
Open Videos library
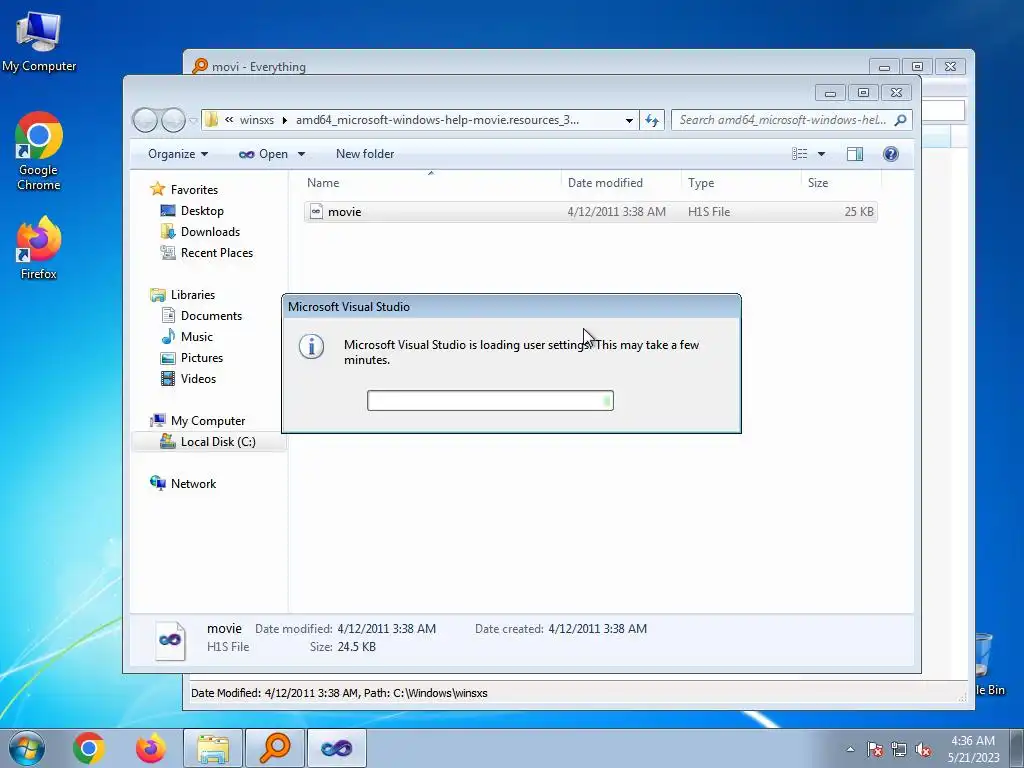click(198, 378)
